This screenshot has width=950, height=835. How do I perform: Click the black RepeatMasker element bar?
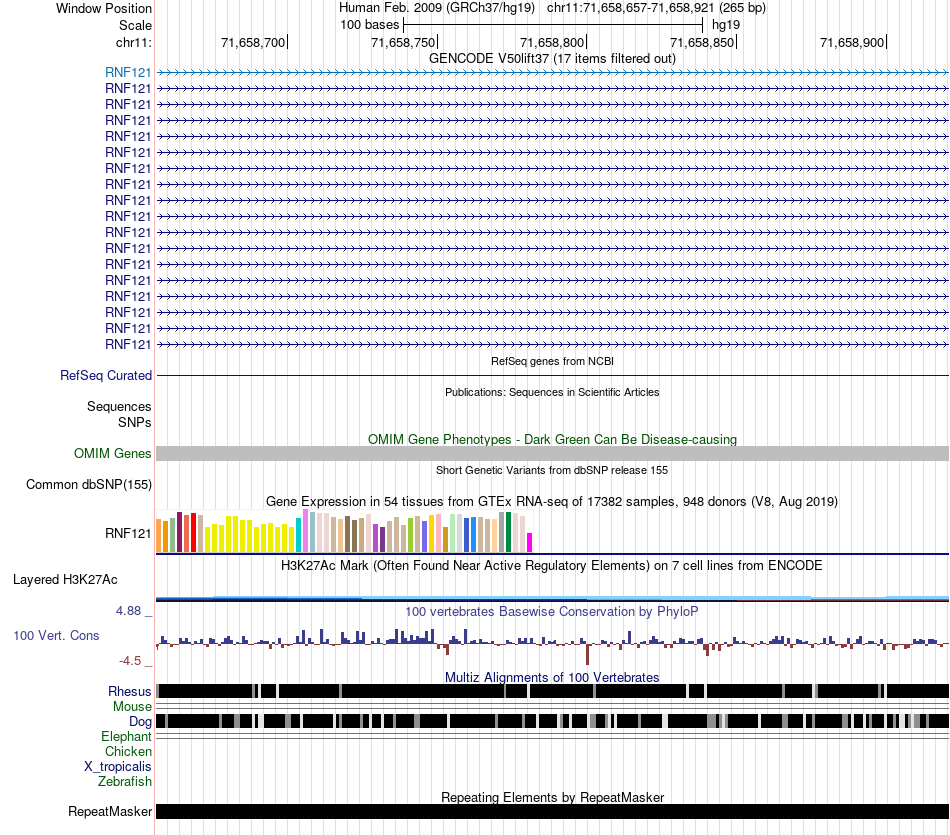pos(553,811)
